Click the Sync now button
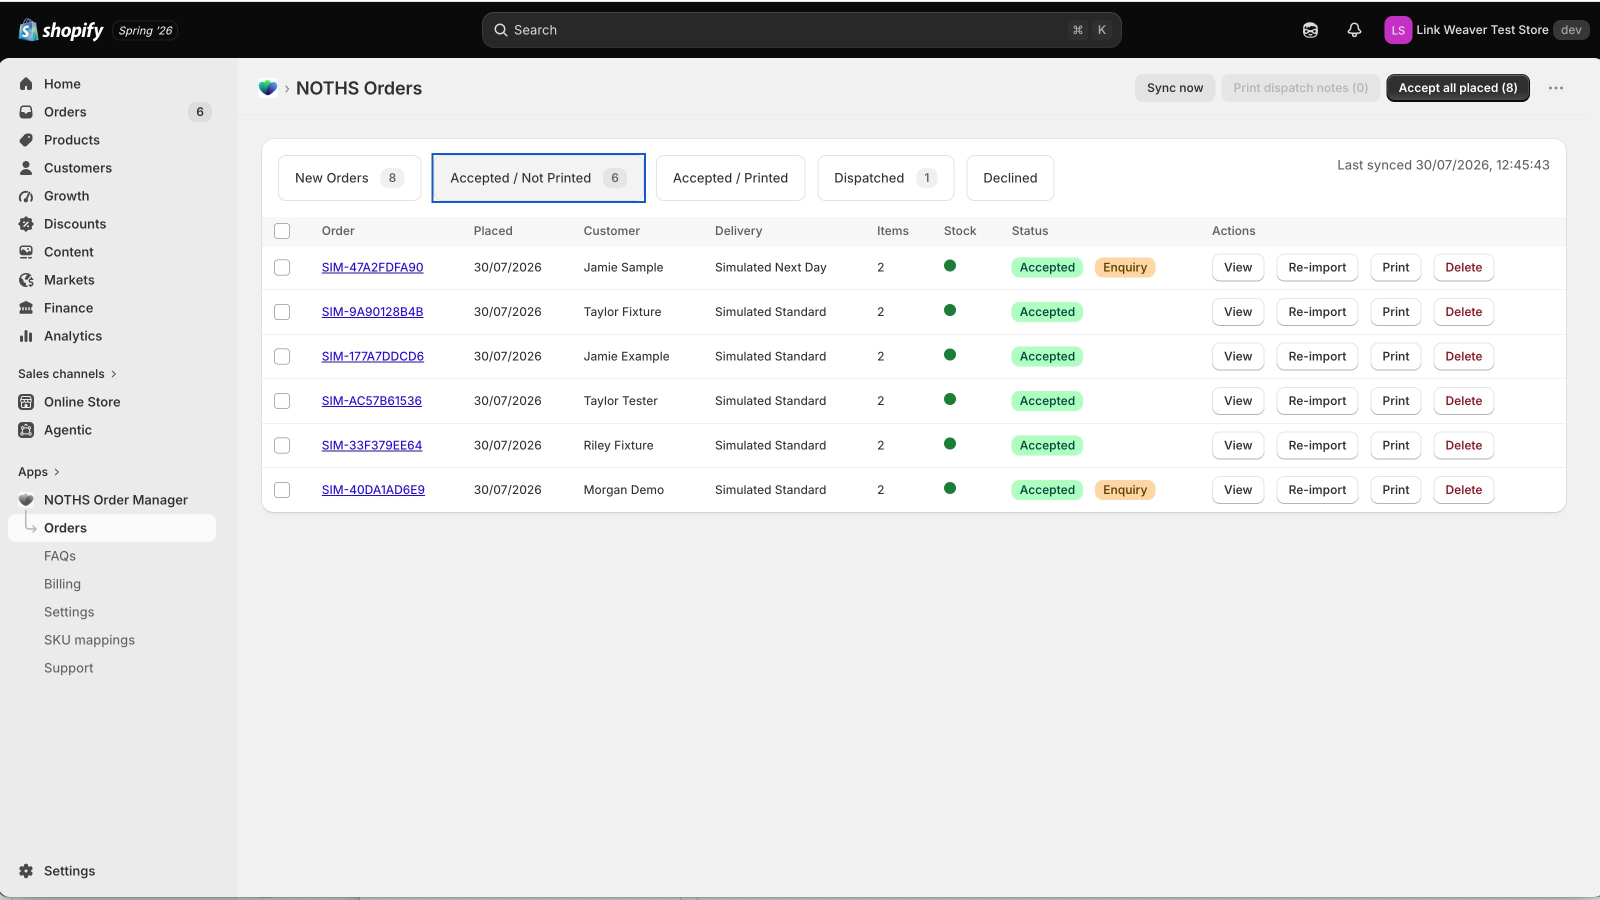1600x900 pixels. [x=1175, y=88]
